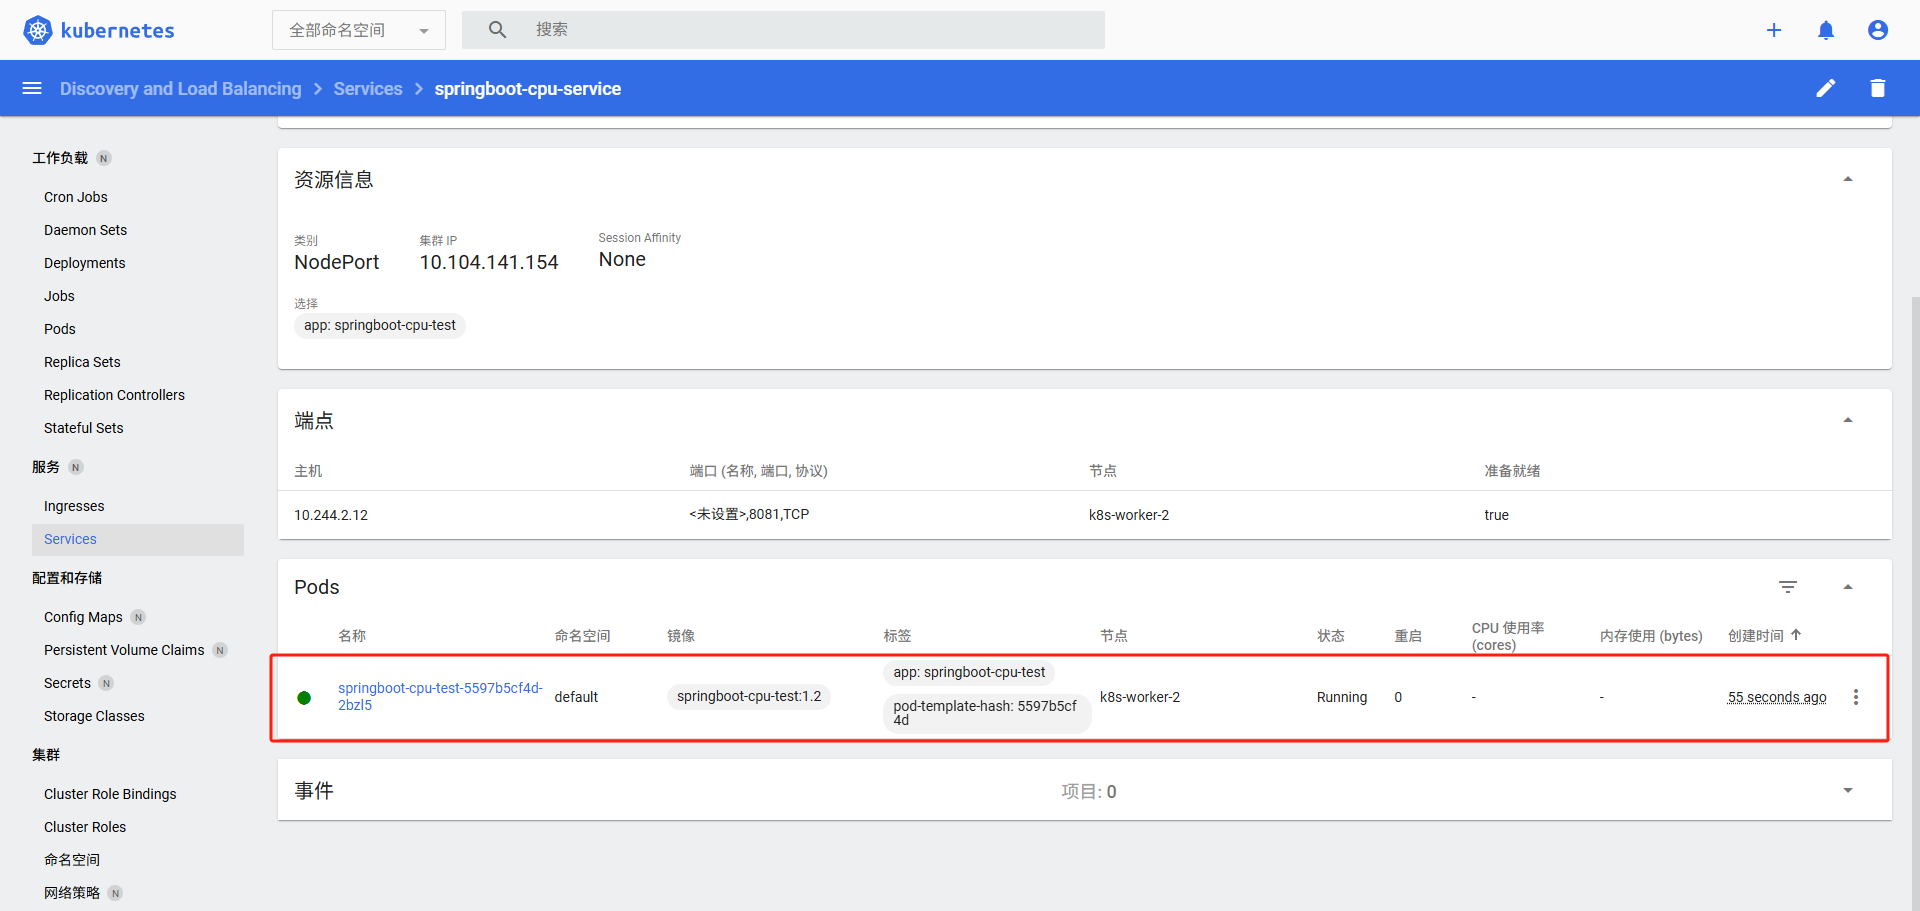Click the Kubernetes logo icon
The width and height of the screenshot is (1920, 911).
tap(38, 30)
